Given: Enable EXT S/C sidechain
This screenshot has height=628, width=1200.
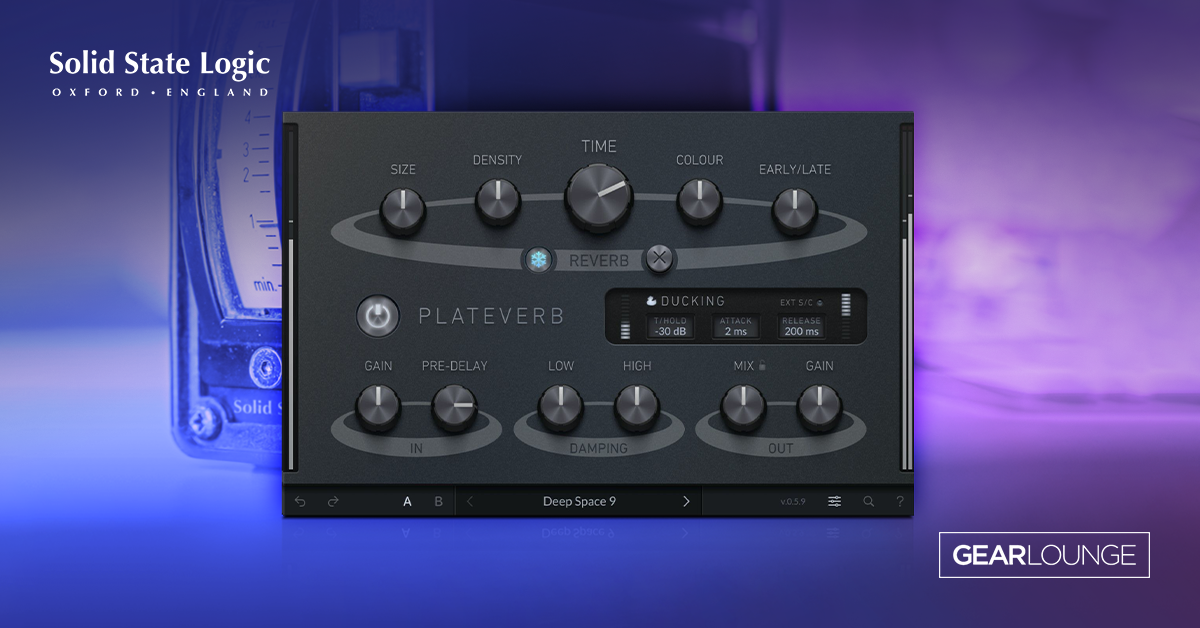Looking at the screenshot, I should [x=819, y=302].
